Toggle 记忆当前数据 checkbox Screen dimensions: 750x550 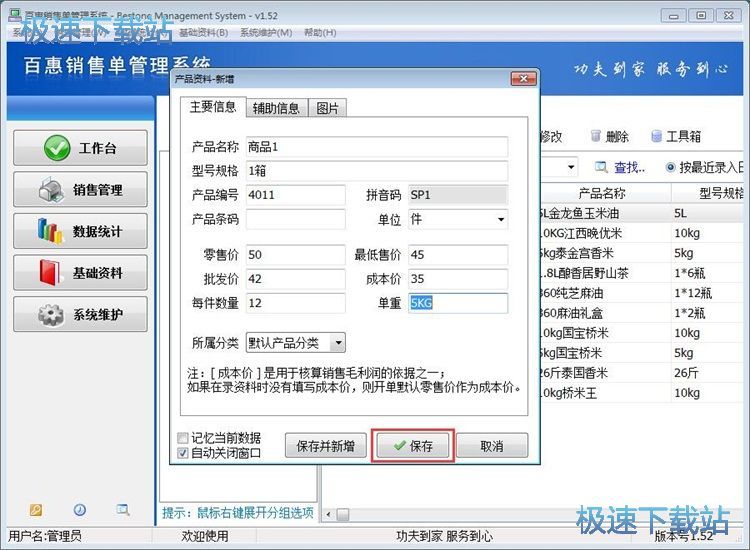[183, 438]
